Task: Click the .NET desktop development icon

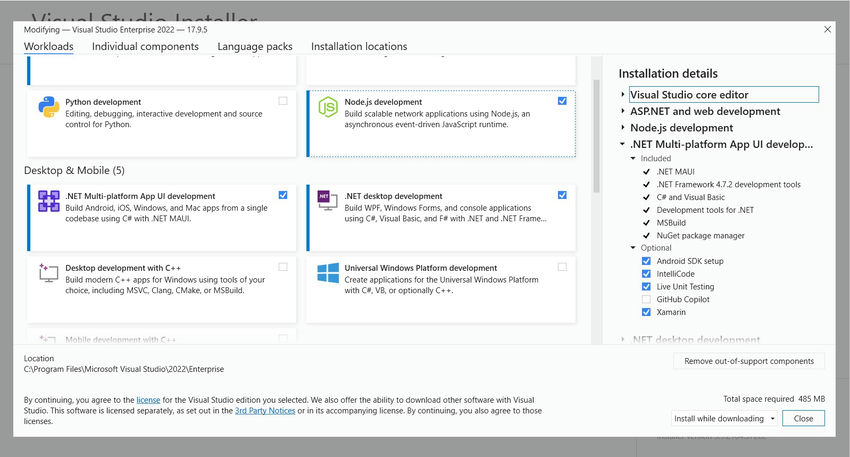Action: pos(327,200)
